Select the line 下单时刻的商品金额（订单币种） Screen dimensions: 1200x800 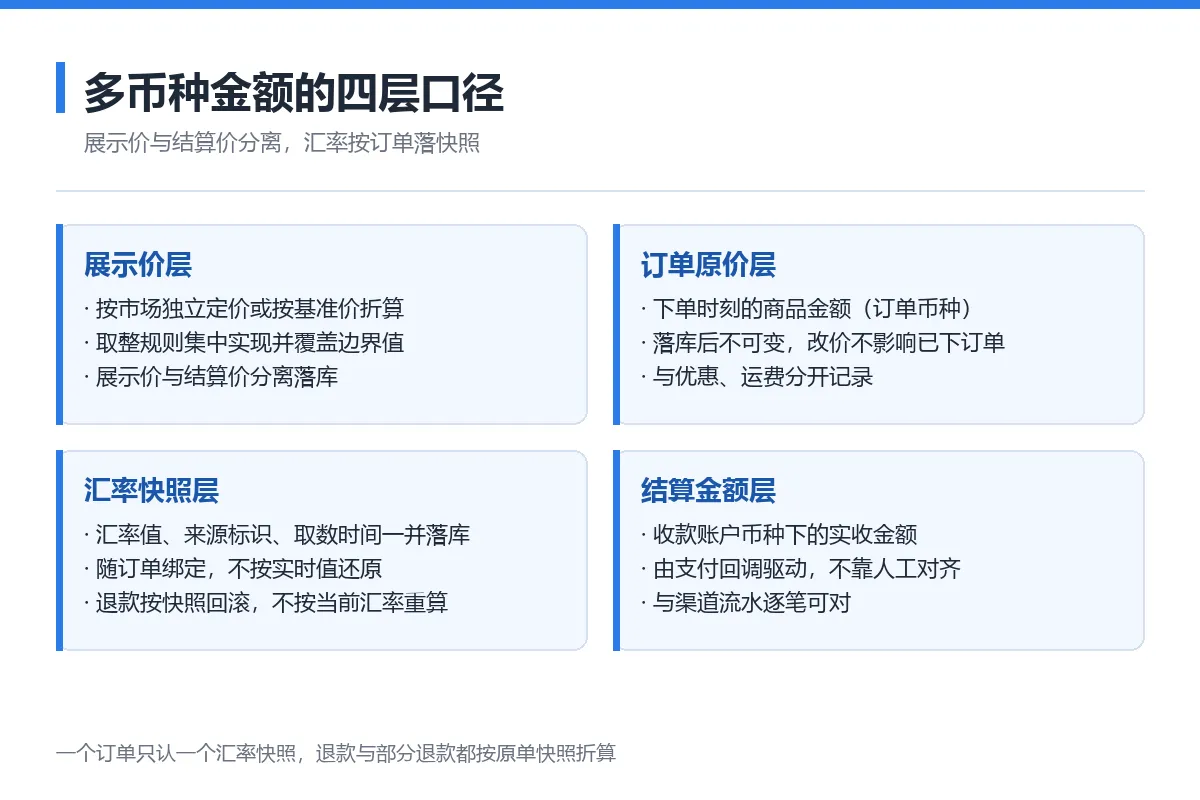pyautogui.click(x=812, y=309)
